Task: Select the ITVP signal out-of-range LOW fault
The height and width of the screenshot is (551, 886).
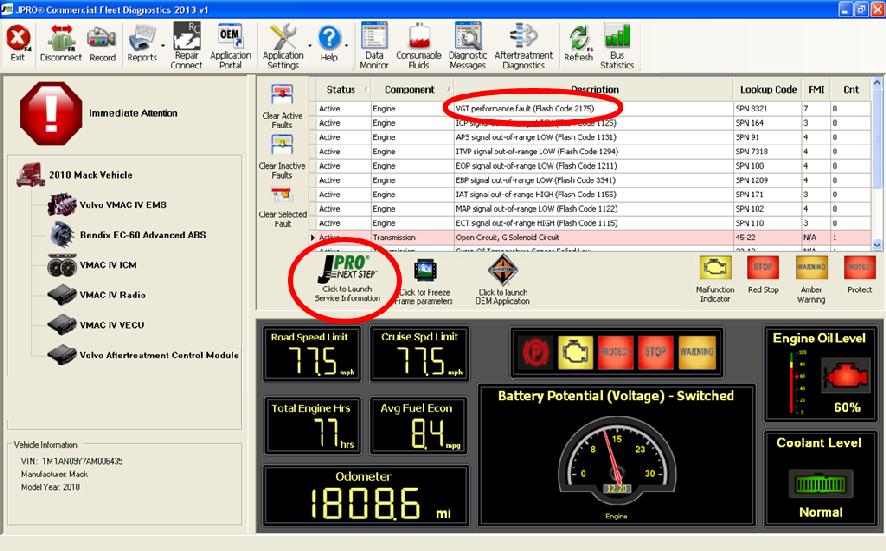Action: pyautogui.click(x=590, y=151)
